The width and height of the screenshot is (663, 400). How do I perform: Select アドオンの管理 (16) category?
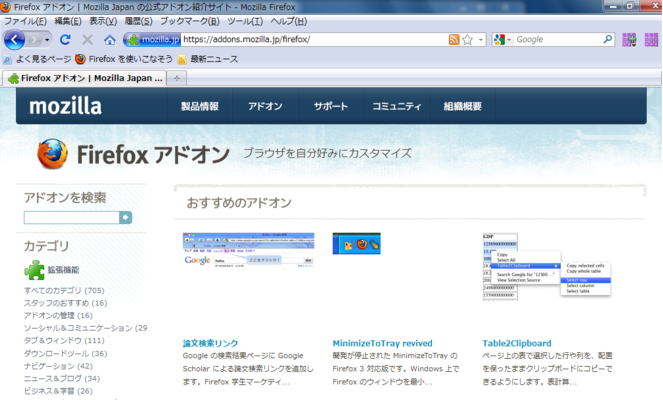coord(58,315)
